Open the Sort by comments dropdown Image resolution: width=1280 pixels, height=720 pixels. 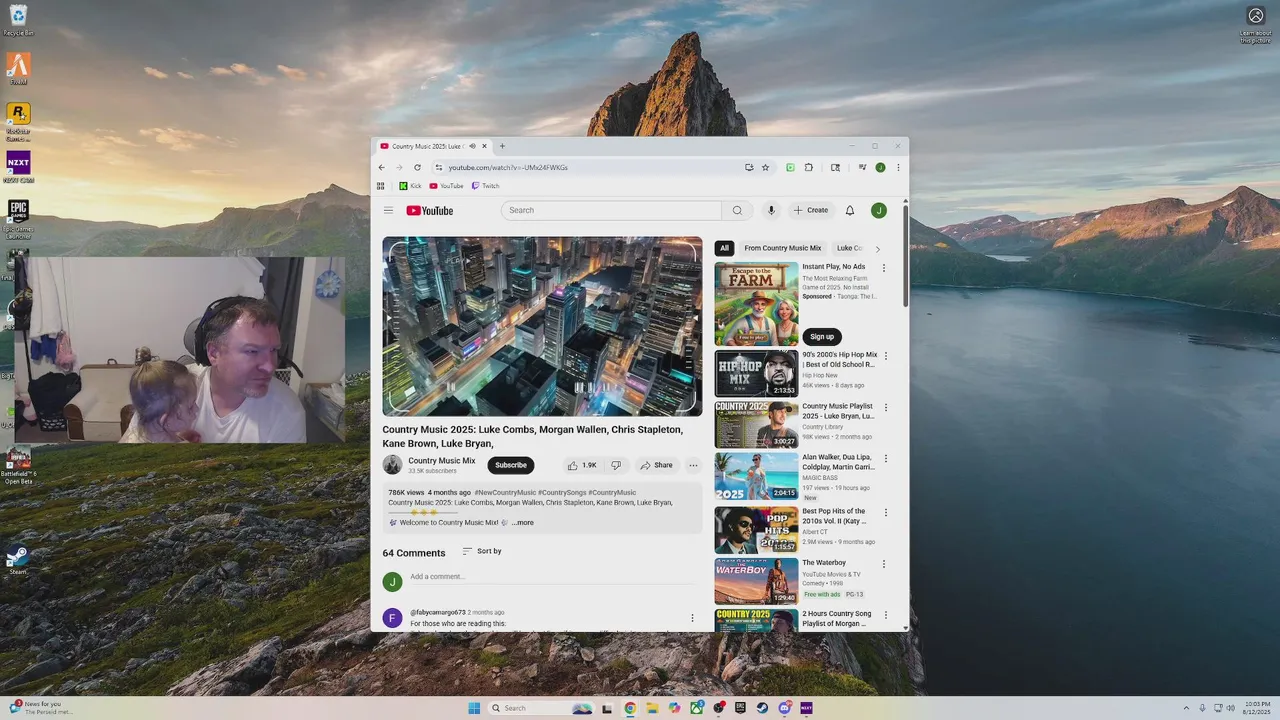(x=482, y=551)
